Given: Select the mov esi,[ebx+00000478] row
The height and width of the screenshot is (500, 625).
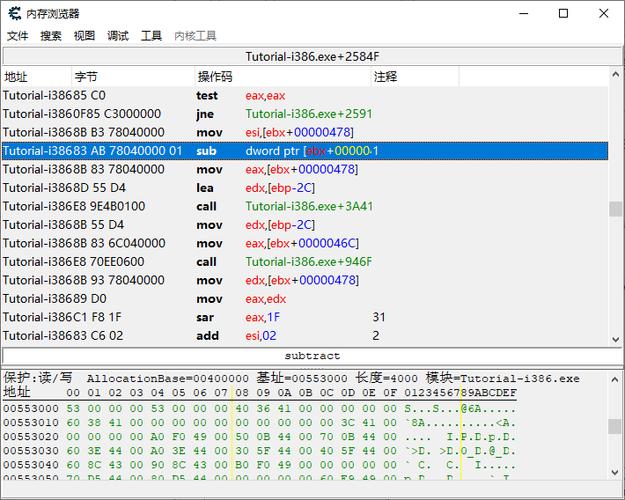Looking at the screenshot, I should click(x=305, y=132).
